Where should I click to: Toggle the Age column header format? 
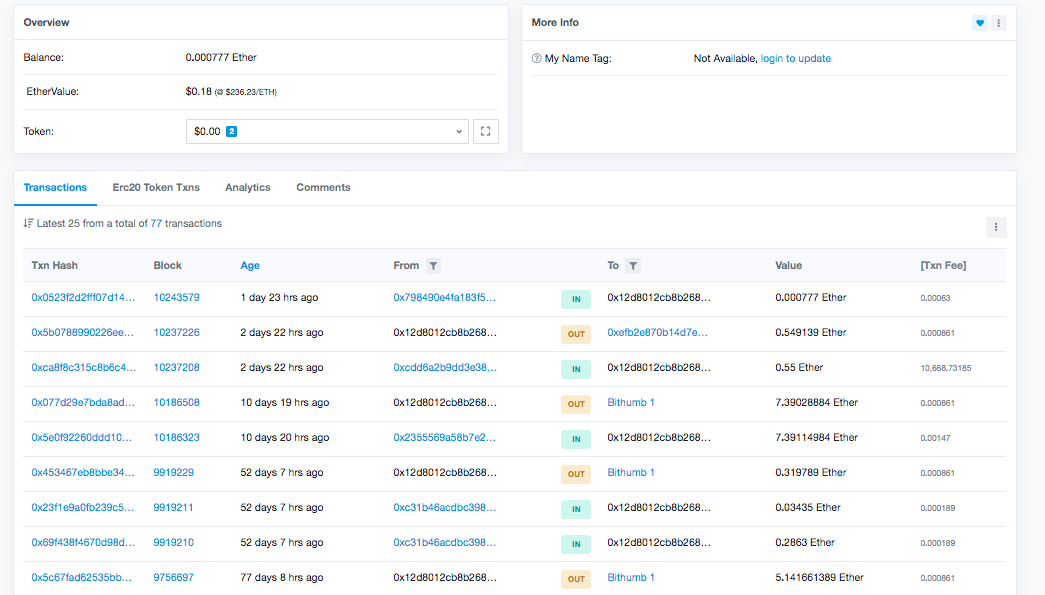pyautogui.click(x=250, y=265)
